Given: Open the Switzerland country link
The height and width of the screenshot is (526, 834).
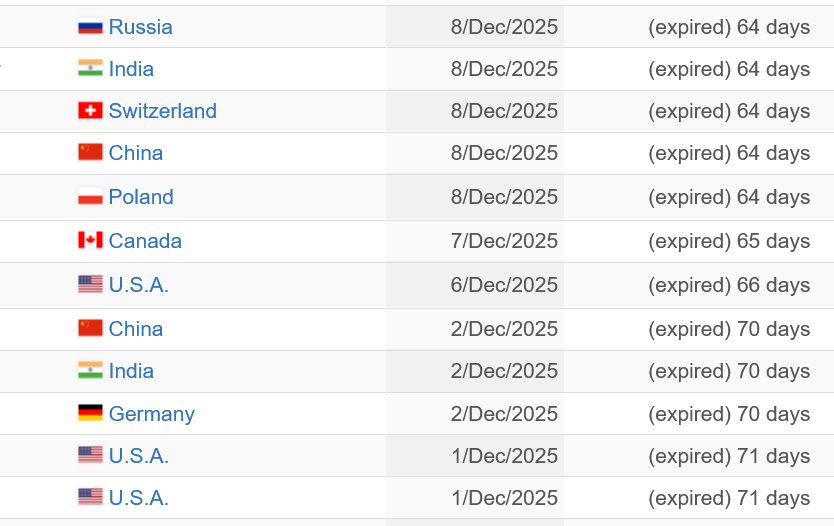Looking at the screenshot, I should click(162, 111).
